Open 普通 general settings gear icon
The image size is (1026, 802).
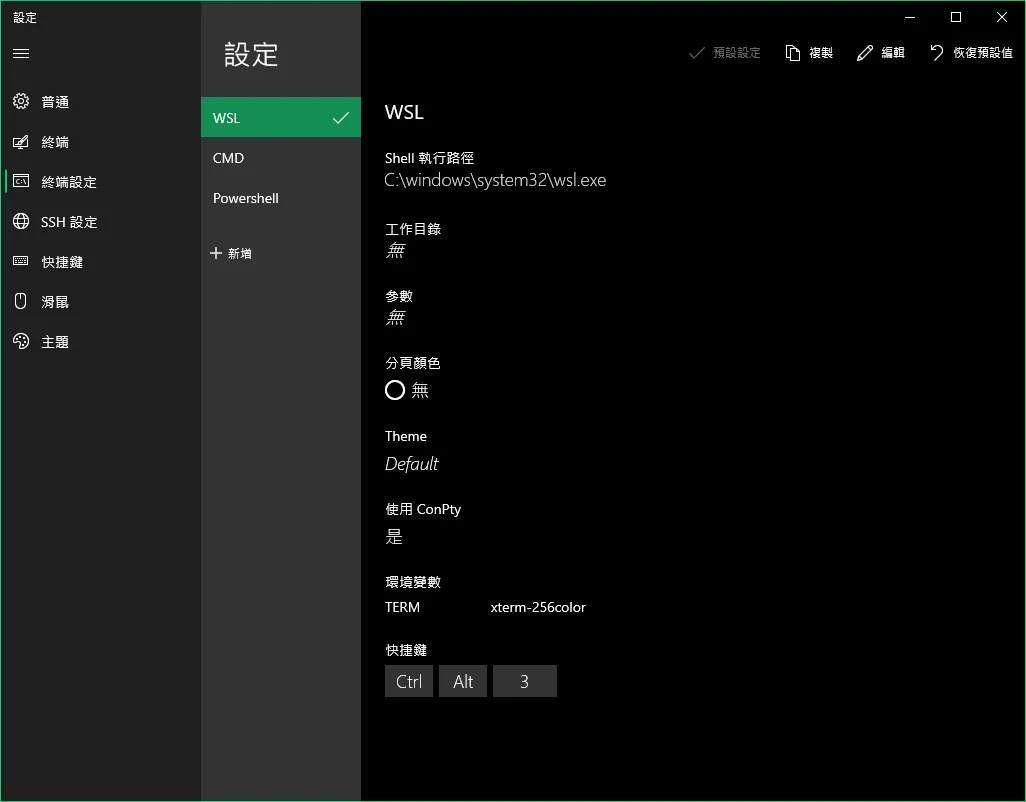(21, 102)
